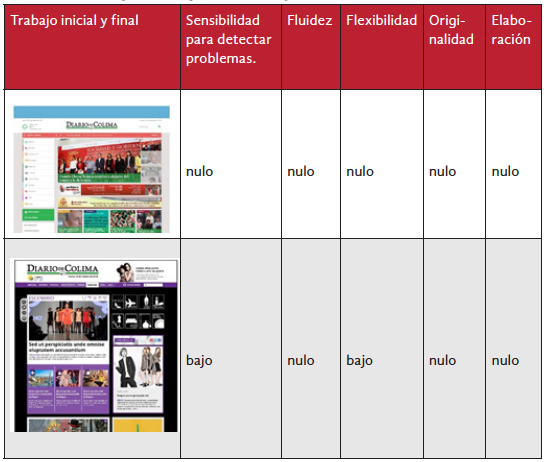The width and height of the screenshot is (547, 462).
Task: Click the Diario de Colima logo in the first screenshot
Action: [92, 125]
